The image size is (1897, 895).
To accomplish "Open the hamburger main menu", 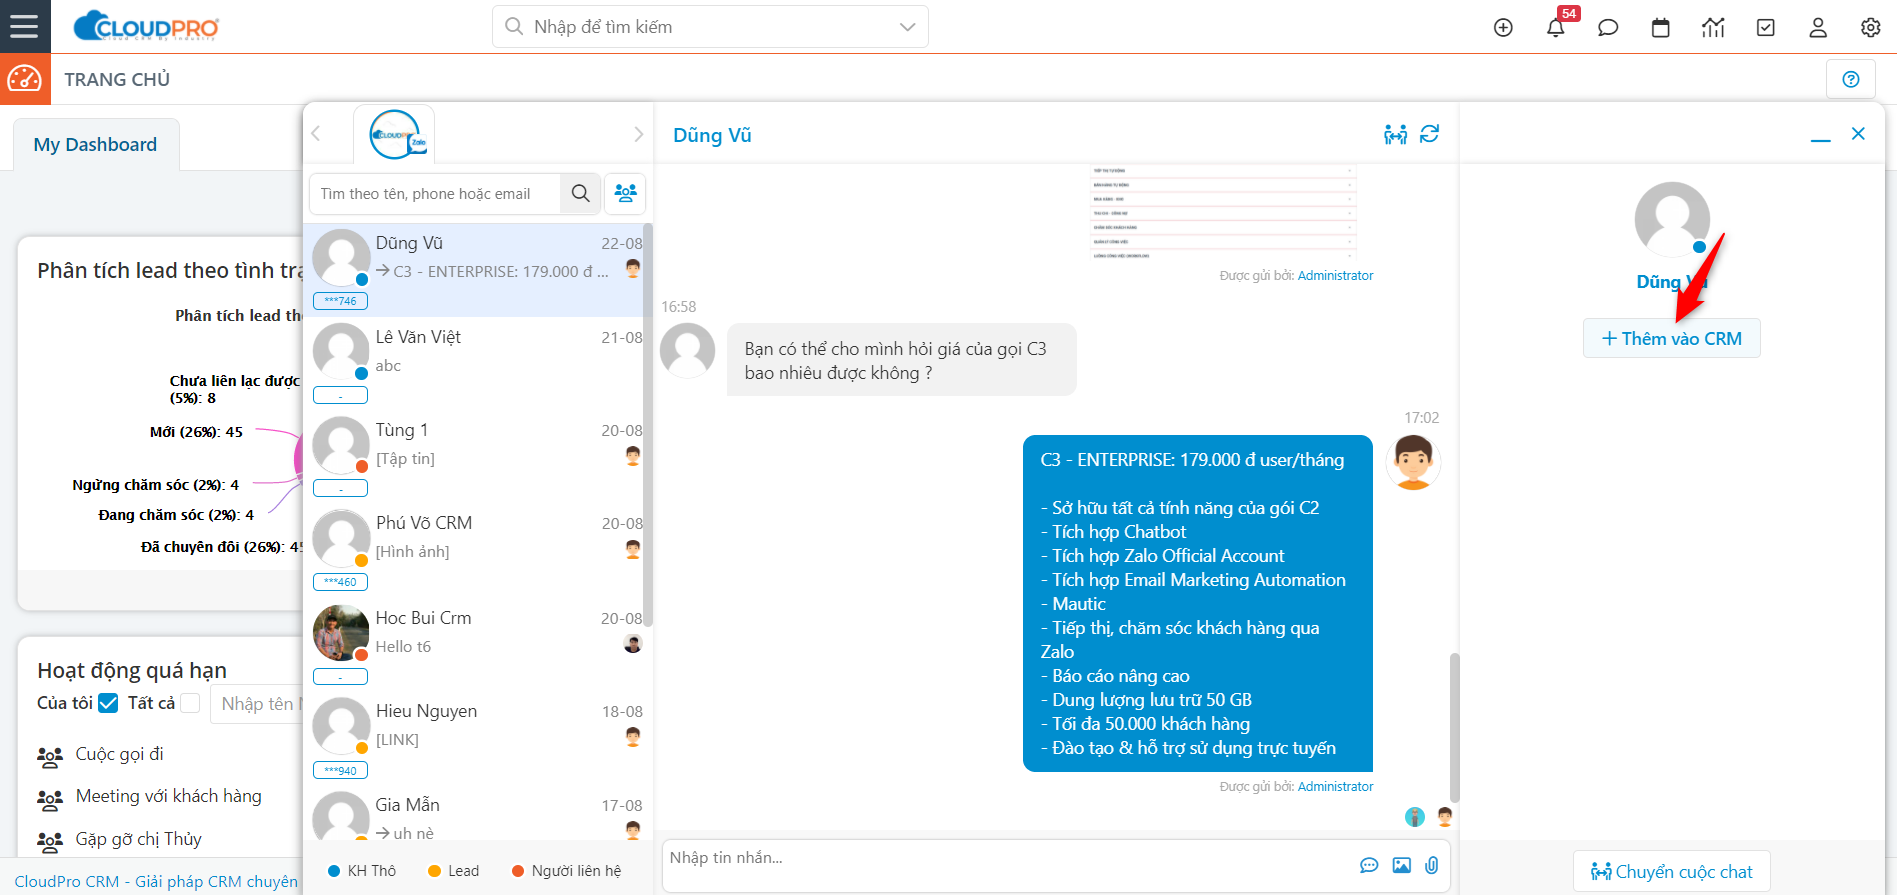I will (x=24, y=26).
